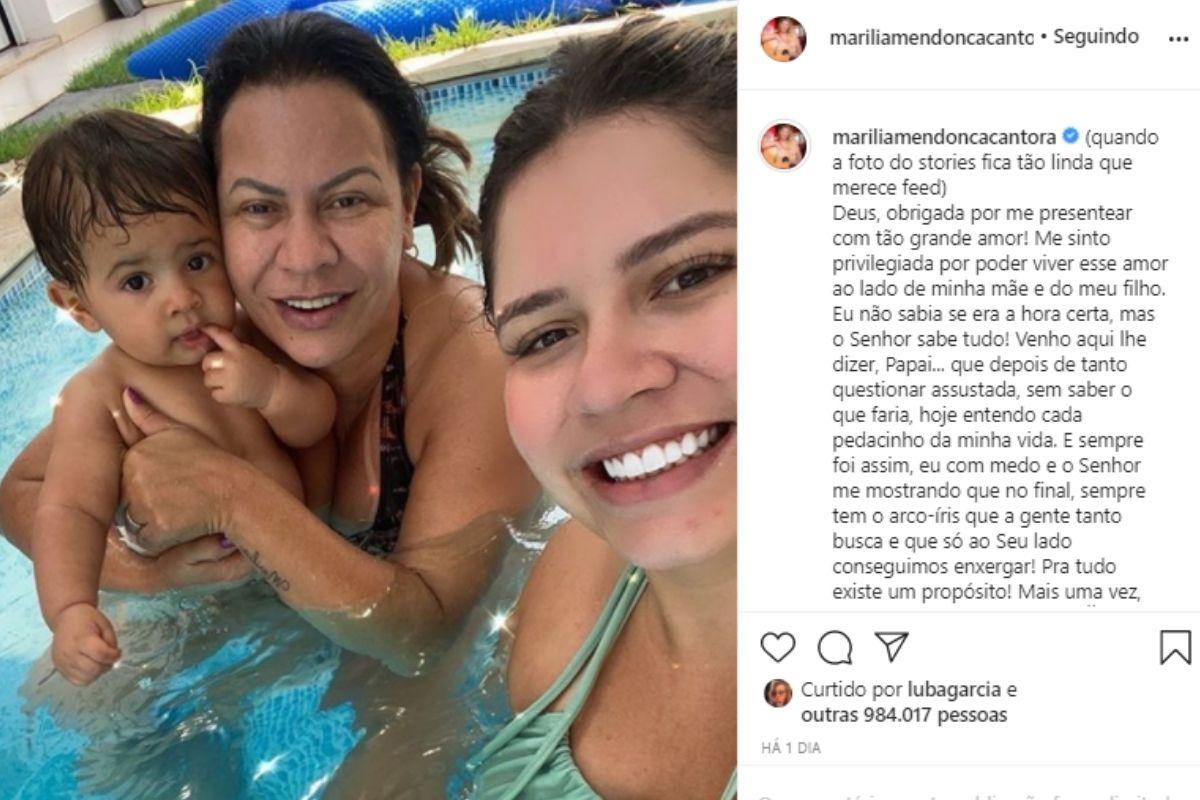
Task: Click the blue verified badge
Action: click(x=1070, y=136)
